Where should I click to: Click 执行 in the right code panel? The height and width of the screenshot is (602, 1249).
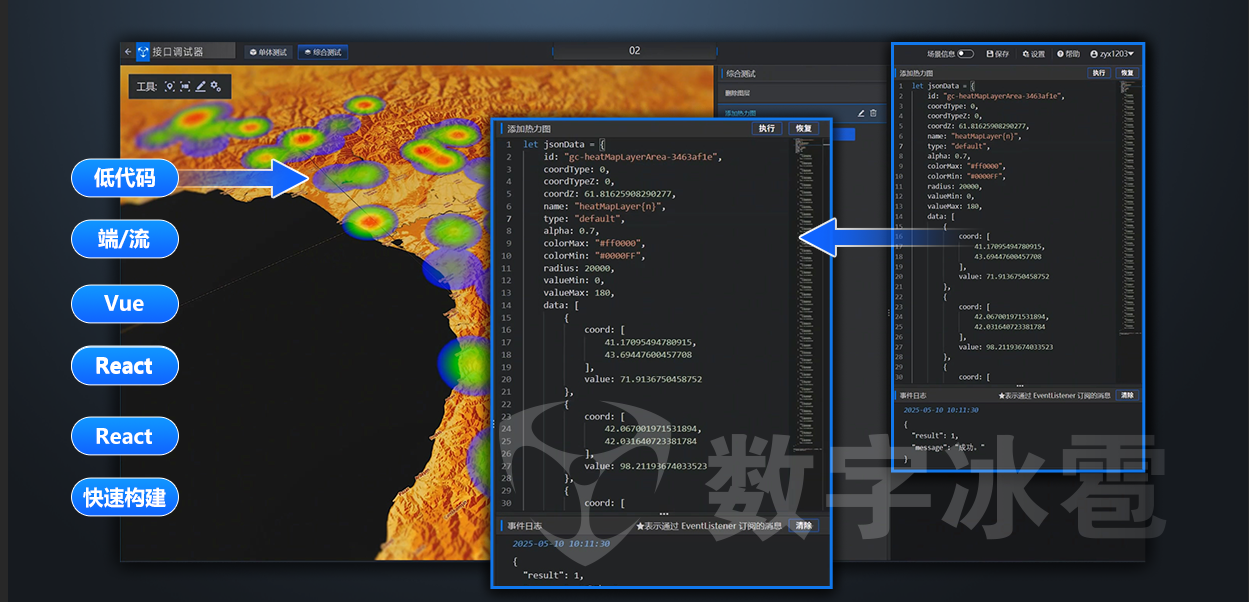1098,73
